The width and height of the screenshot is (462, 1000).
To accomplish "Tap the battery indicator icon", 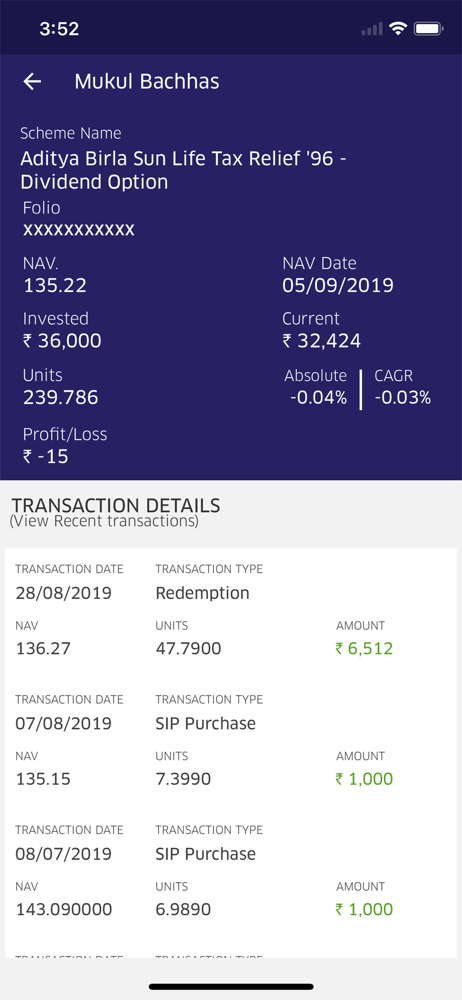I will click(x=428, y=29).
